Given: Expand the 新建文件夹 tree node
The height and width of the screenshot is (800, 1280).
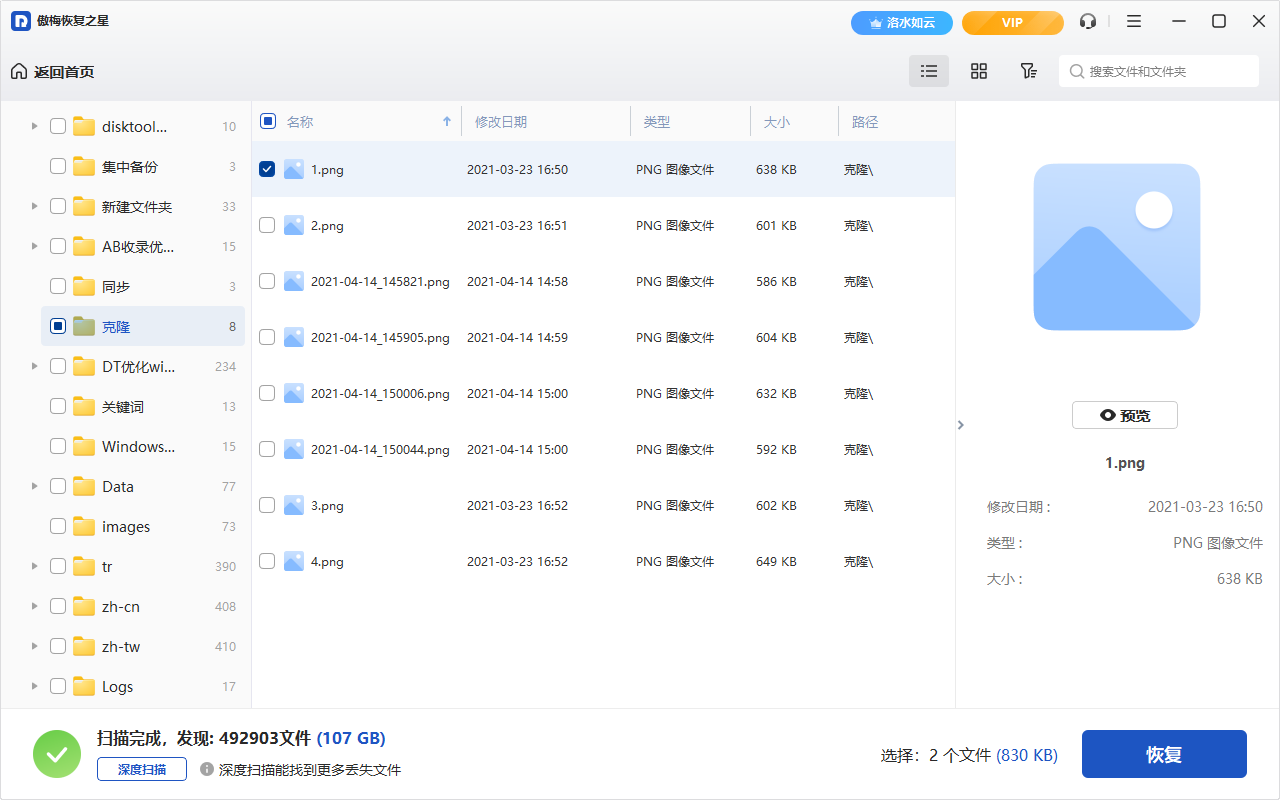Looking at the screenshot, I should coord(34,206).
